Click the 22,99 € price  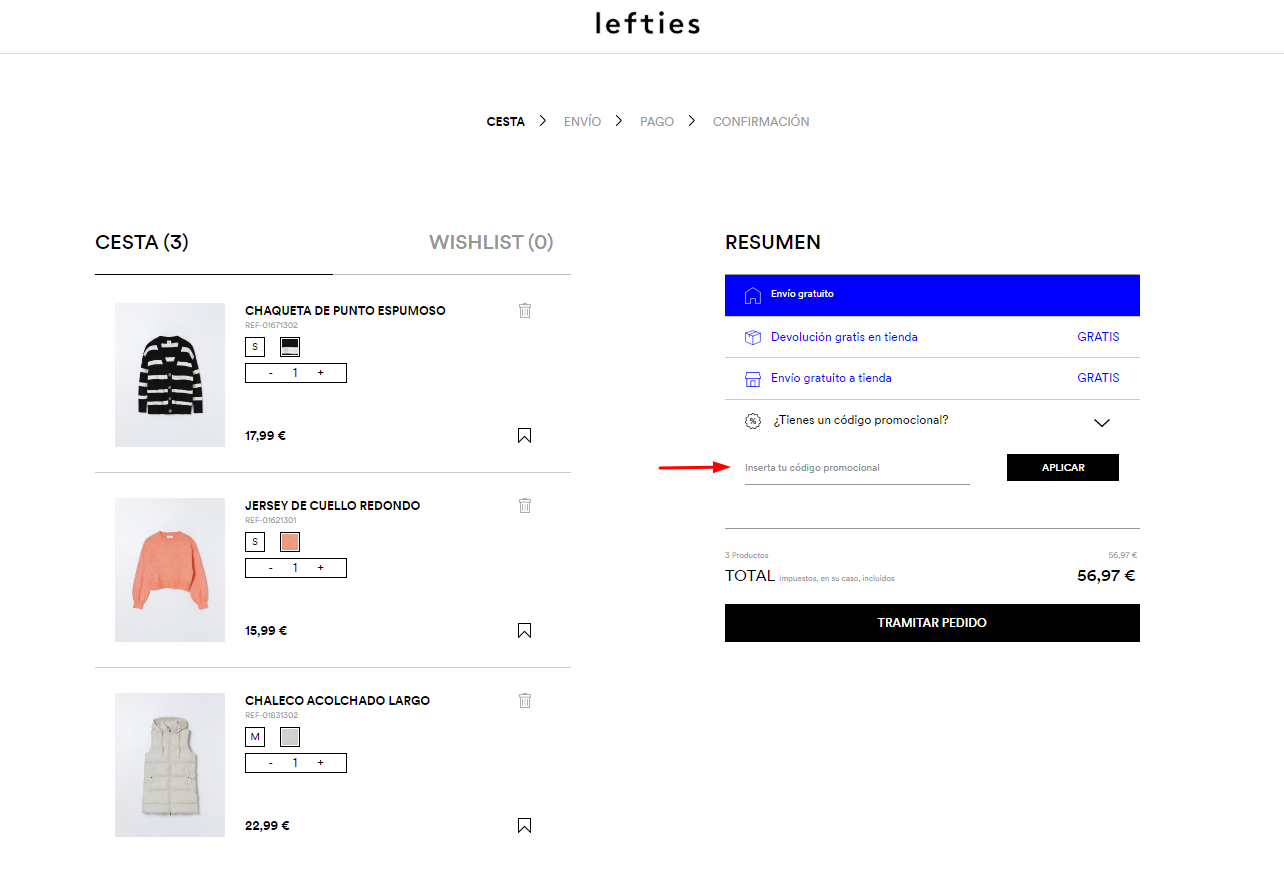click(267, 826)
